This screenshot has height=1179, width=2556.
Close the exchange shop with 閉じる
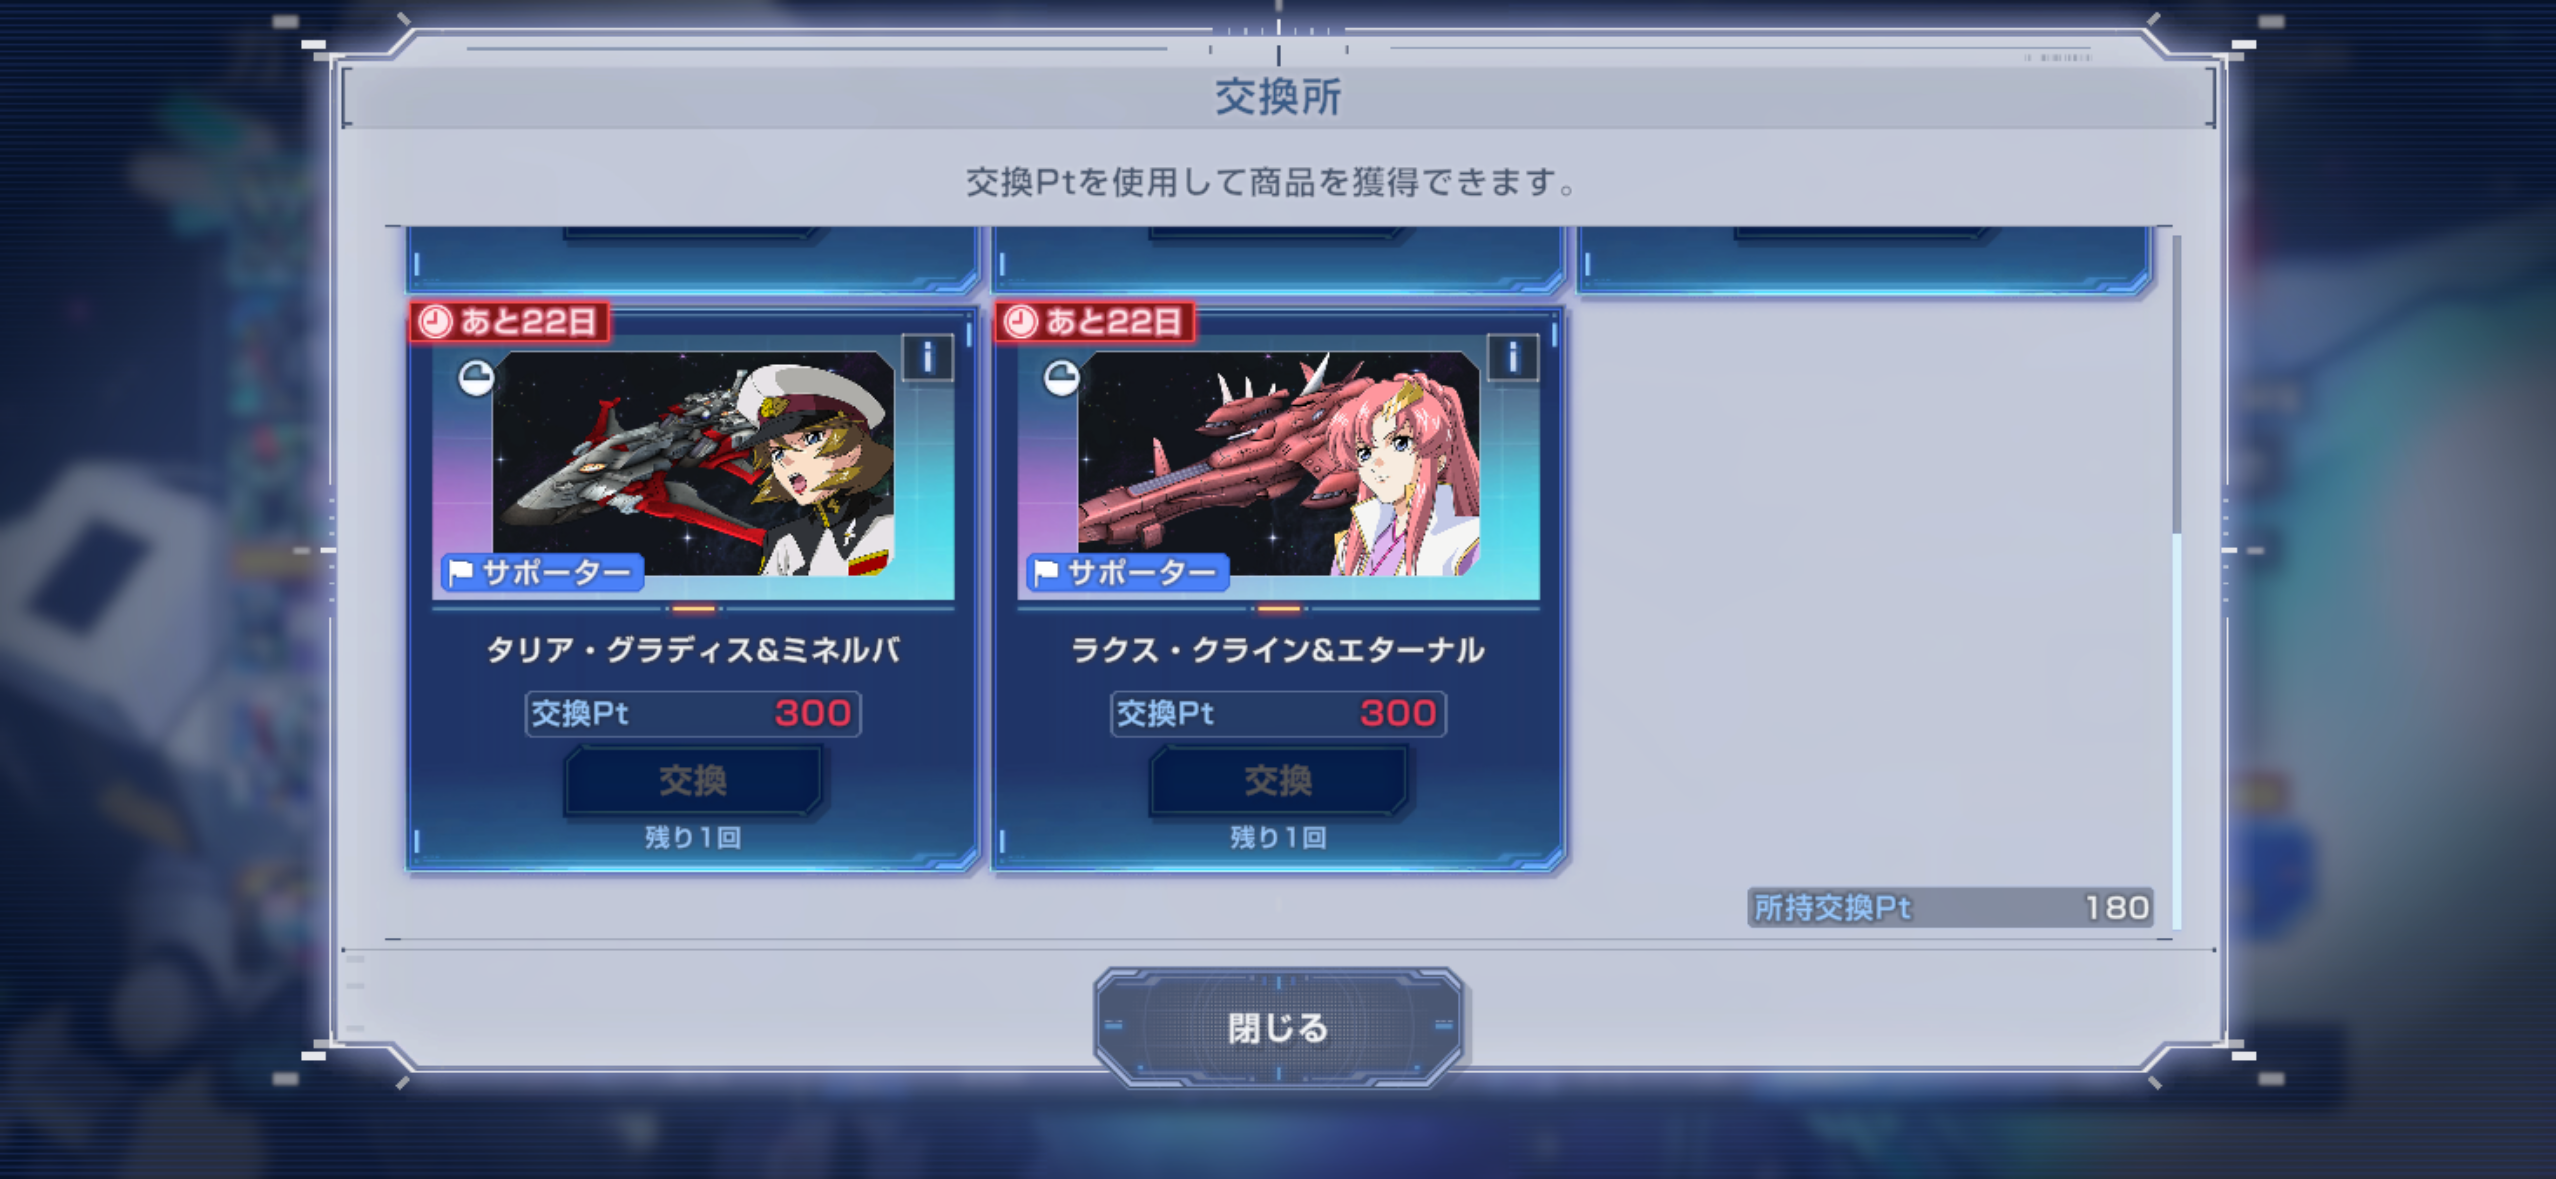pyautogui.click(x=1278, y=1027)
